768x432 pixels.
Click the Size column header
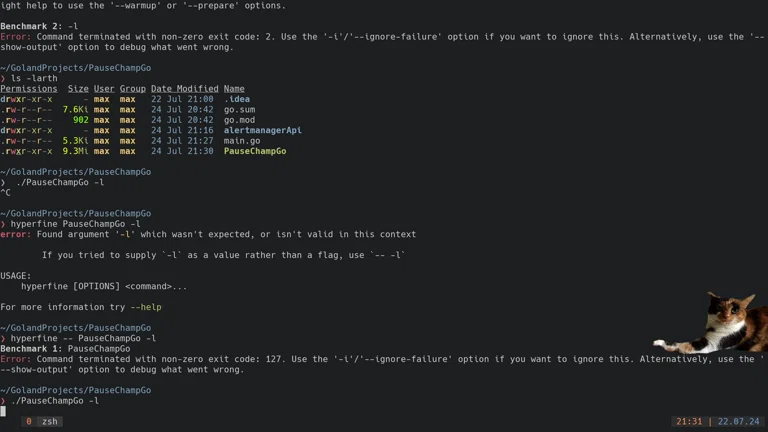tap(78, 89)
